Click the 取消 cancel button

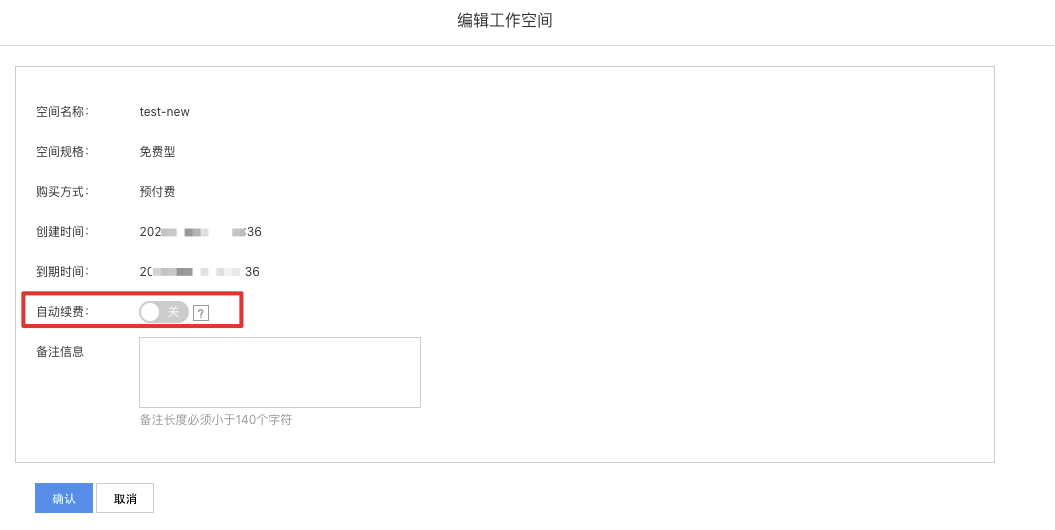[125, 498]
